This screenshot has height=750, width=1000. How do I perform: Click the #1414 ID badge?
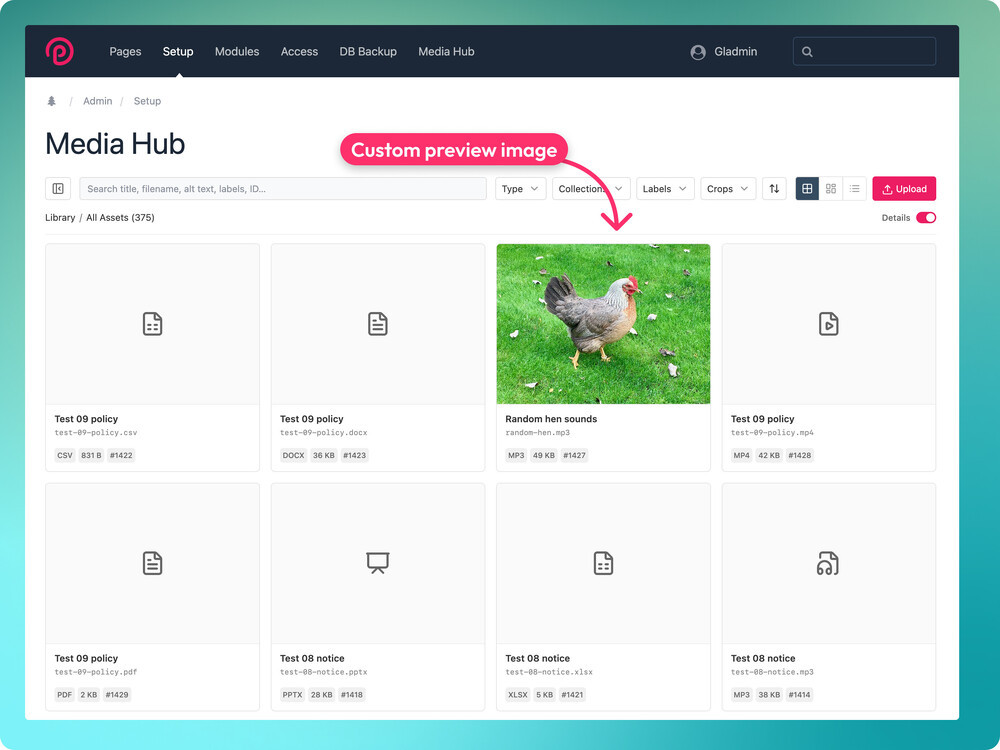pos(799,695)
